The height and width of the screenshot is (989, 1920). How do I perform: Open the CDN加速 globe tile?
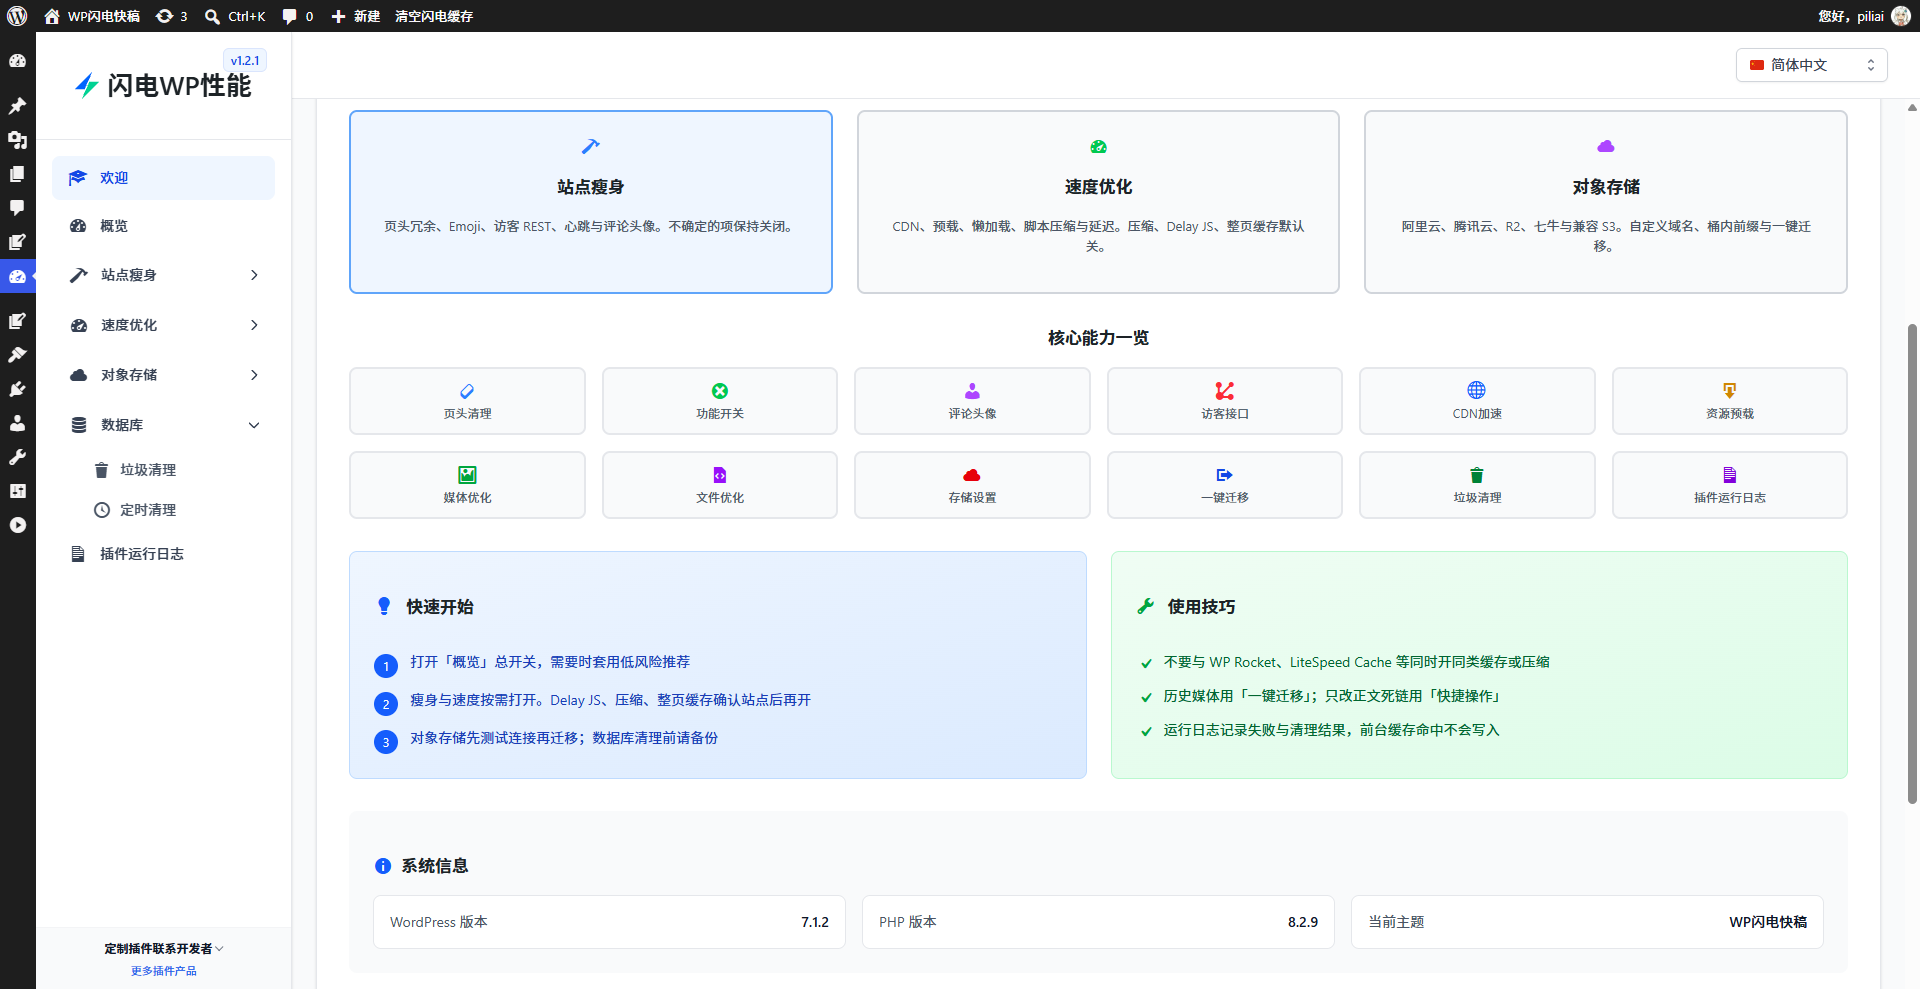click(1477, 401)
